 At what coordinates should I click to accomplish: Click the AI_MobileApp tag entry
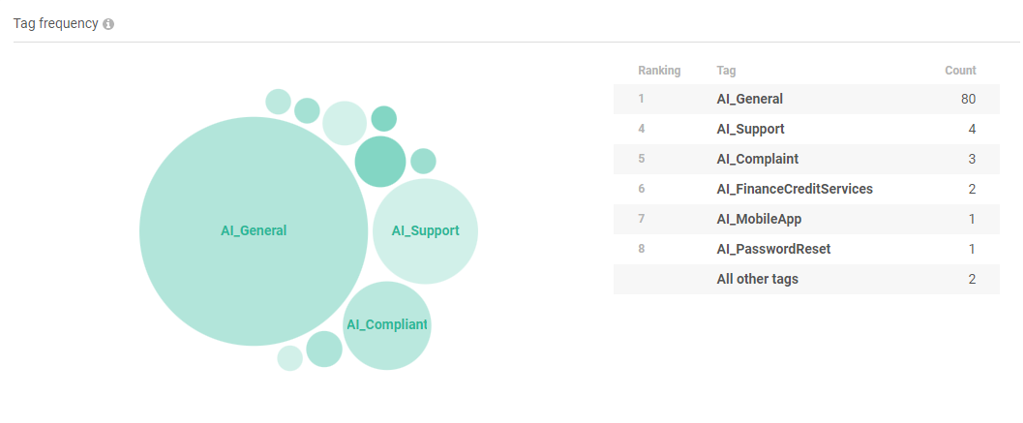(759, 219)
